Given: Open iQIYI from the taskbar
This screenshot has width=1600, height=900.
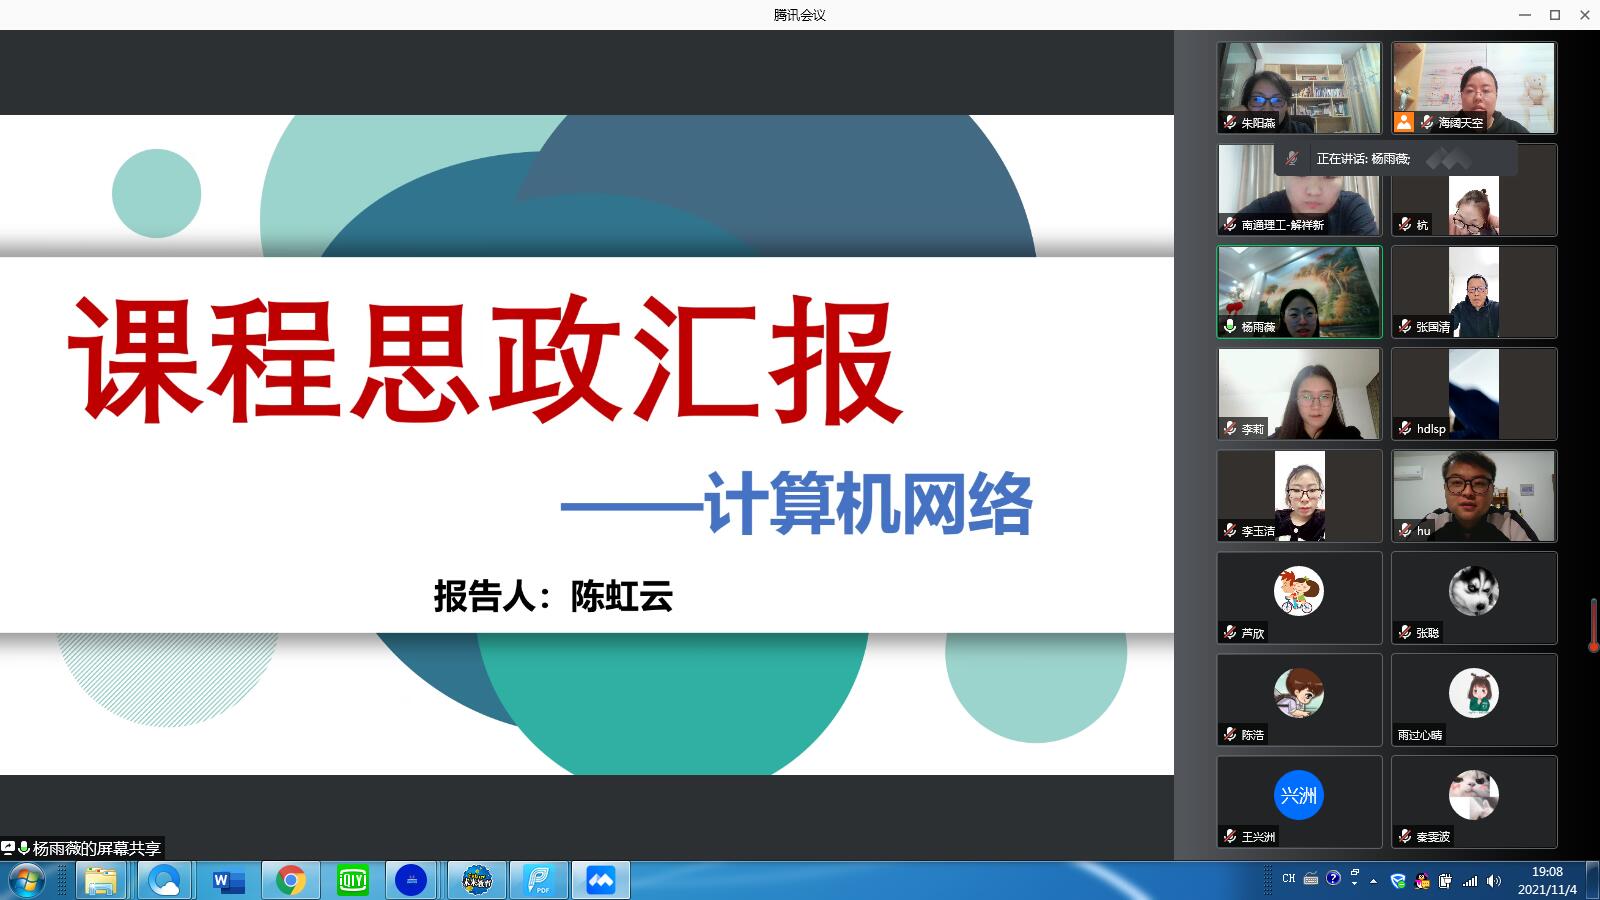Looking at the screenshot, I should 352,881.
